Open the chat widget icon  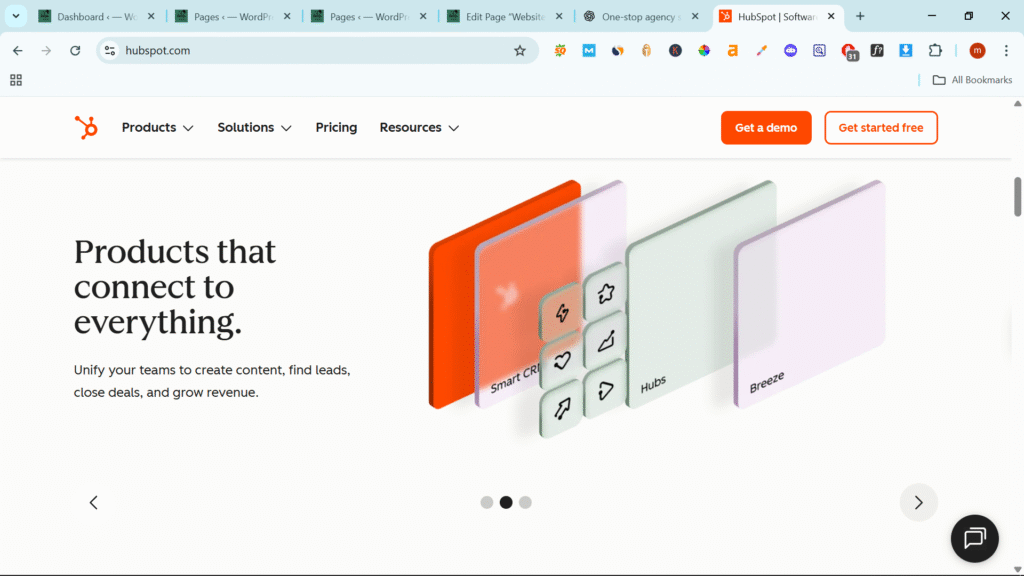click(x=974, y=538)
